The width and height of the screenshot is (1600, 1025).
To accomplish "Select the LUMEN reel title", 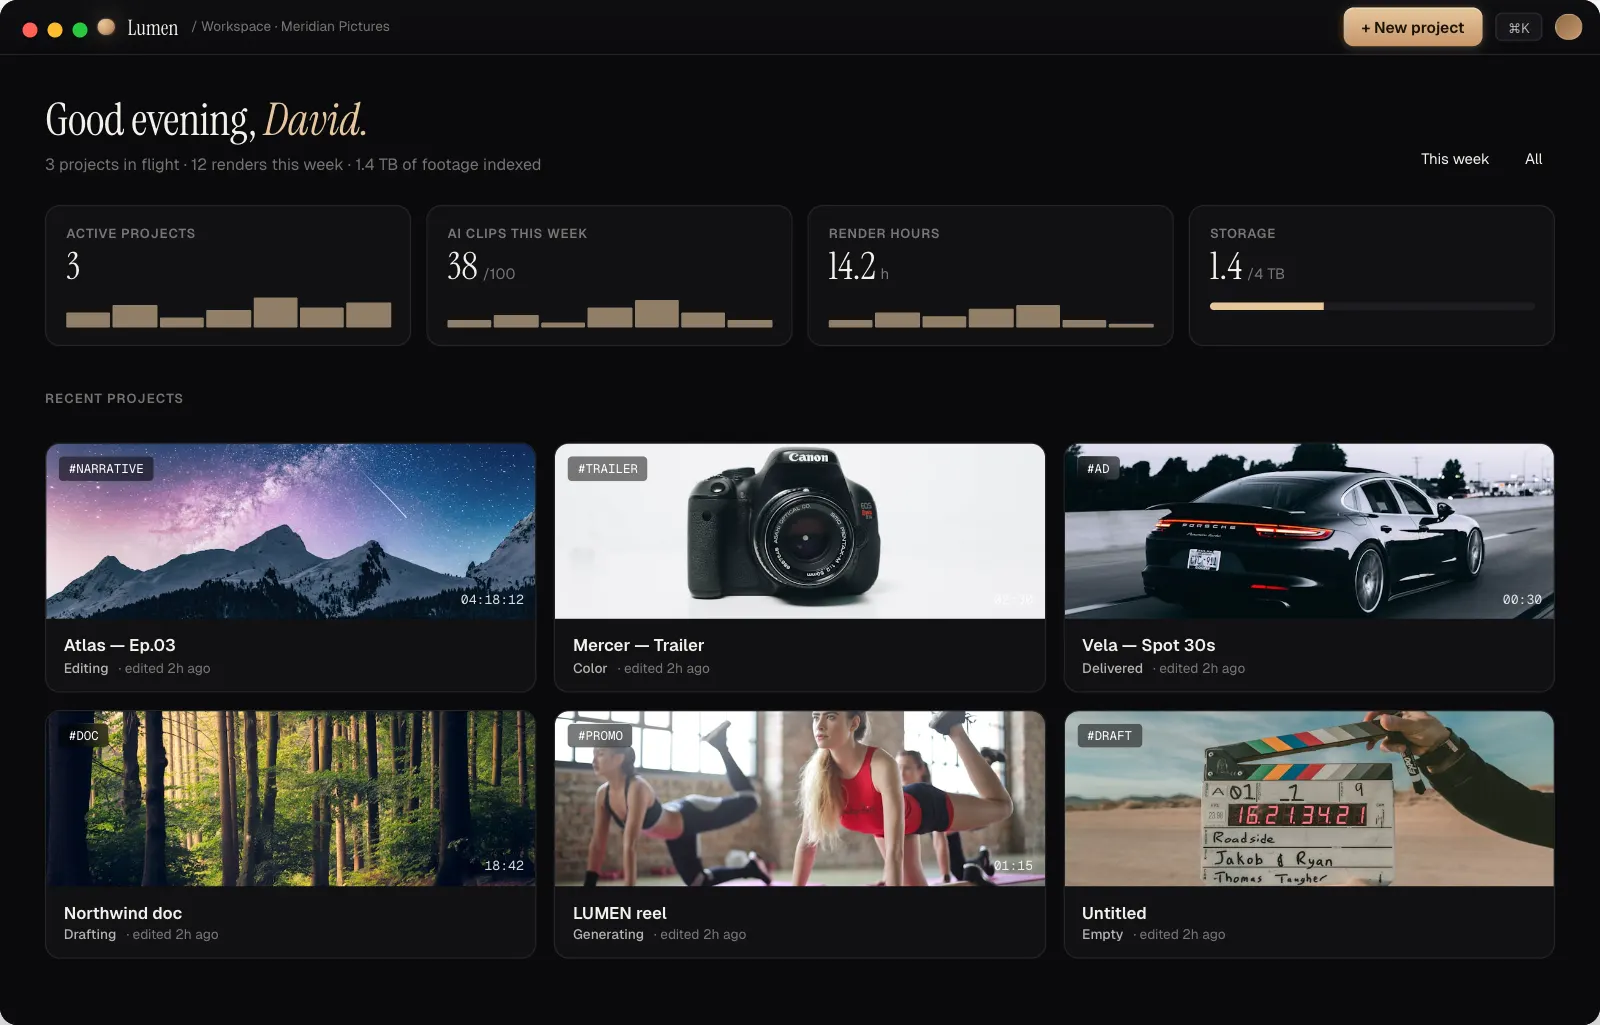I will pyautogui.click(x=620, y=913).
